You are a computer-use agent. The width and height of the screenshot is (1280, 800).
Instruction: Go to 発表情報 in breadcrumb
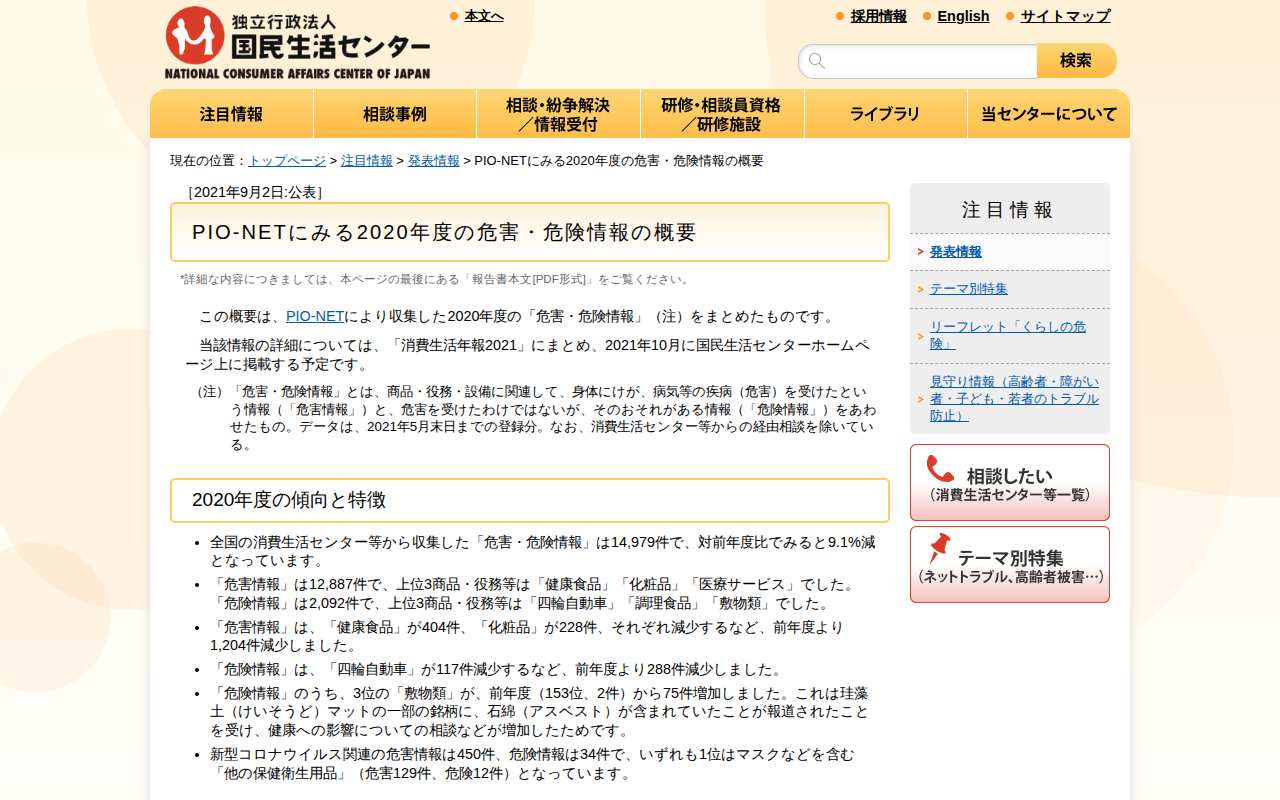pos(434,161)
